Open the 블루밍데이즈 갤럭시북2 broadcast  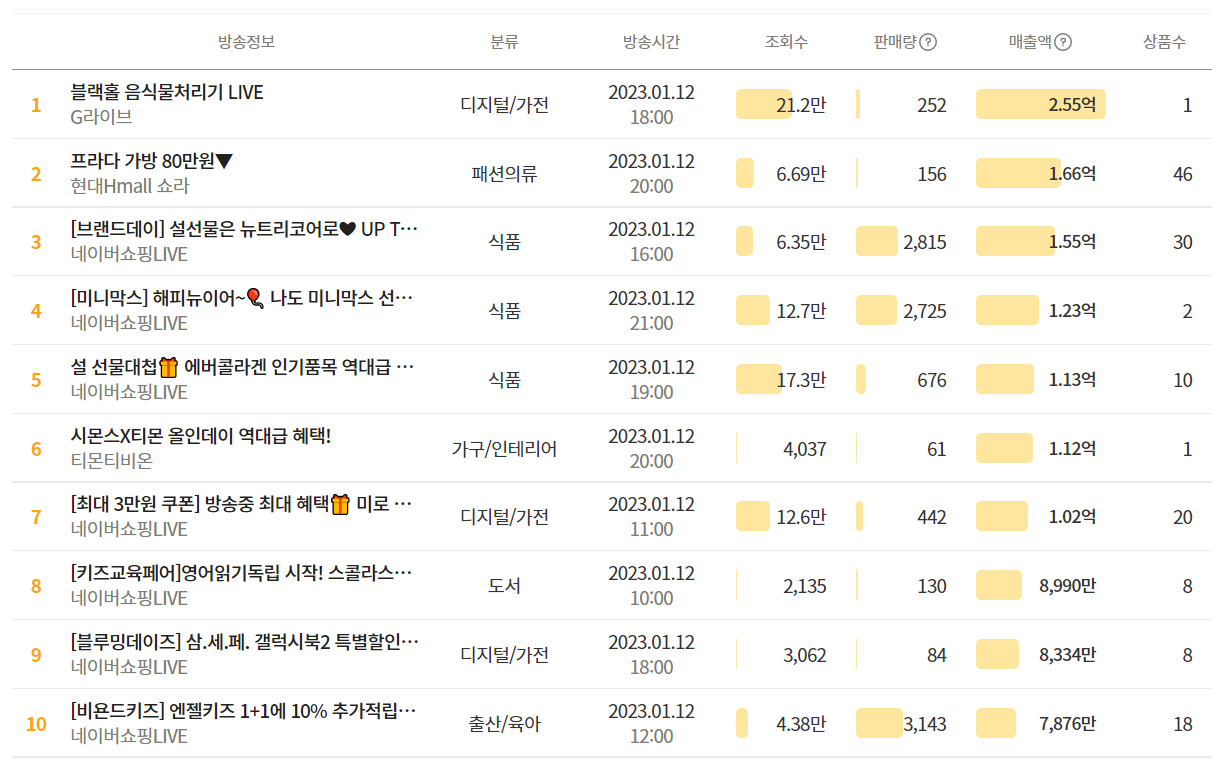[245, 642]
